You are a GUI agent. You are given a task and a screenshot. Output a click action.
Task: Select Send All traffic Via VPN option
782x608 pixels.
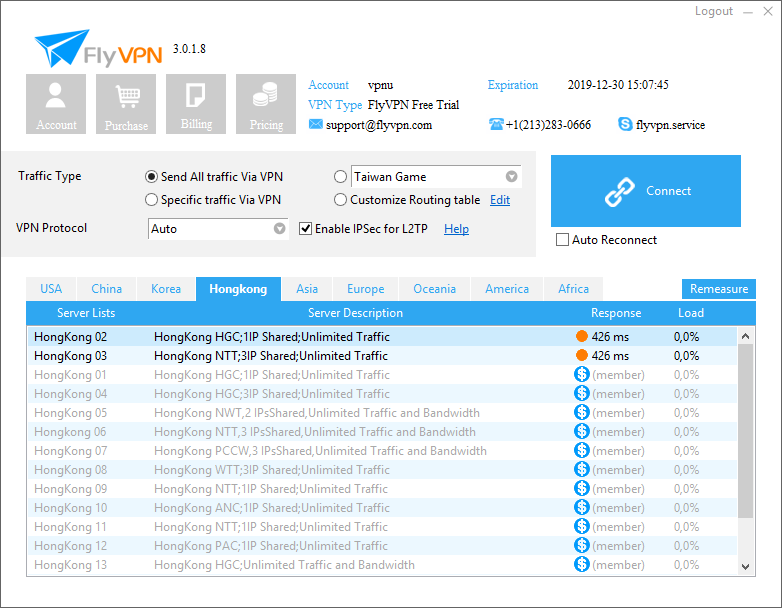(x=151, y=177)
